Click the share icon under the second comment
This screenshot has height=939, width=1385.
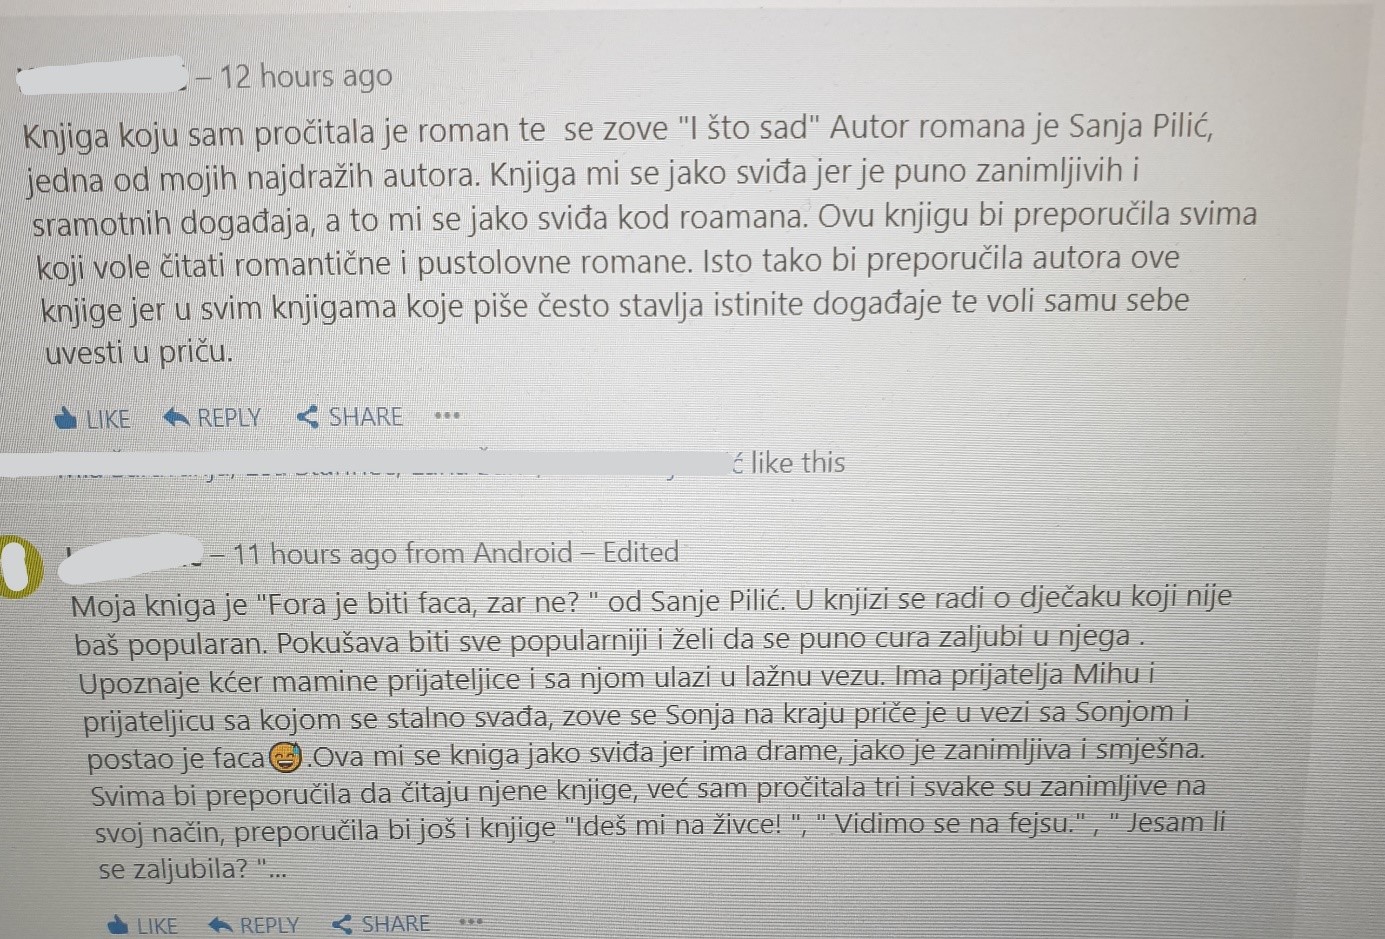(x=342, y=925)
